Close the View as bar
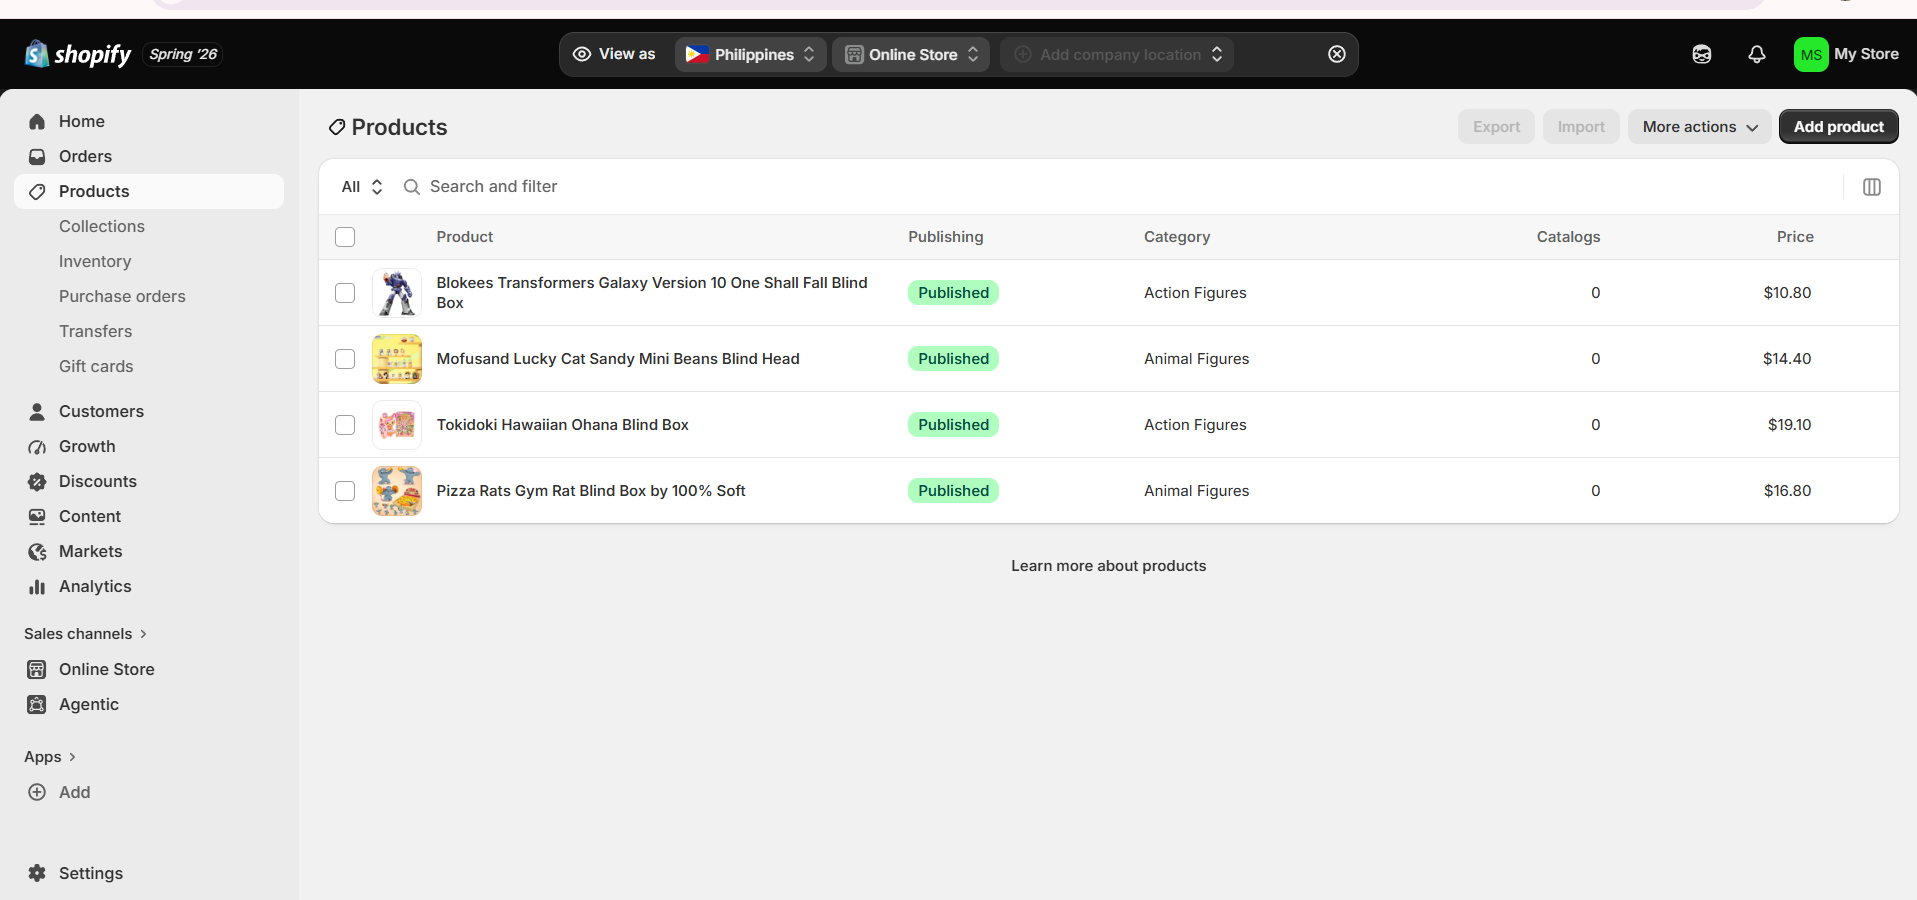Viewport: 1917px width, 900px height. coord(1337,54)
